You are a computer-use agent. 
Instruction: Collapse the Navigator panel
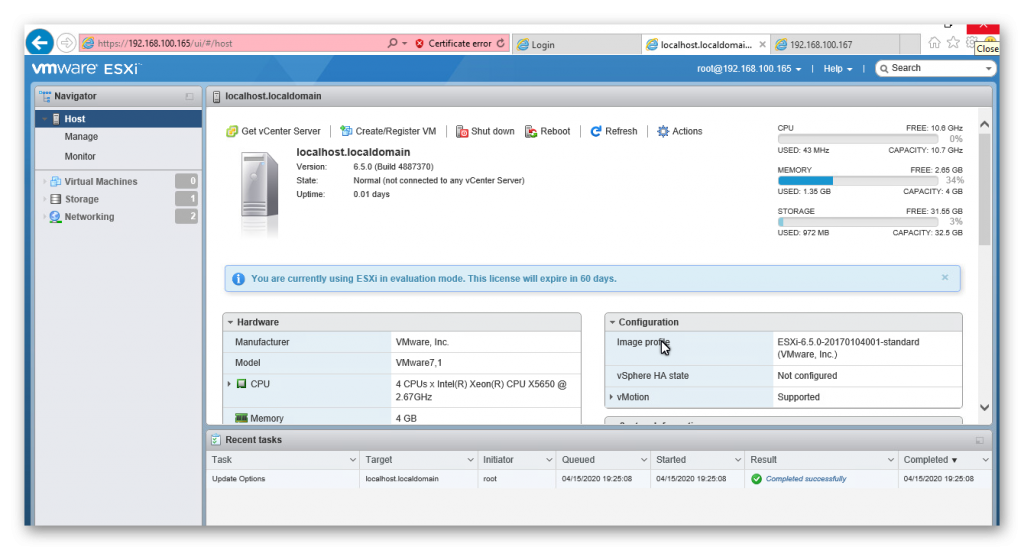[189, 96]
